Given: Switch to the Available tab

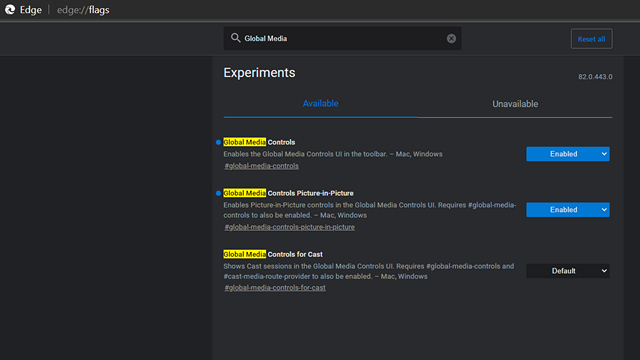Looking at the screenshot, I should coord(320,104).
